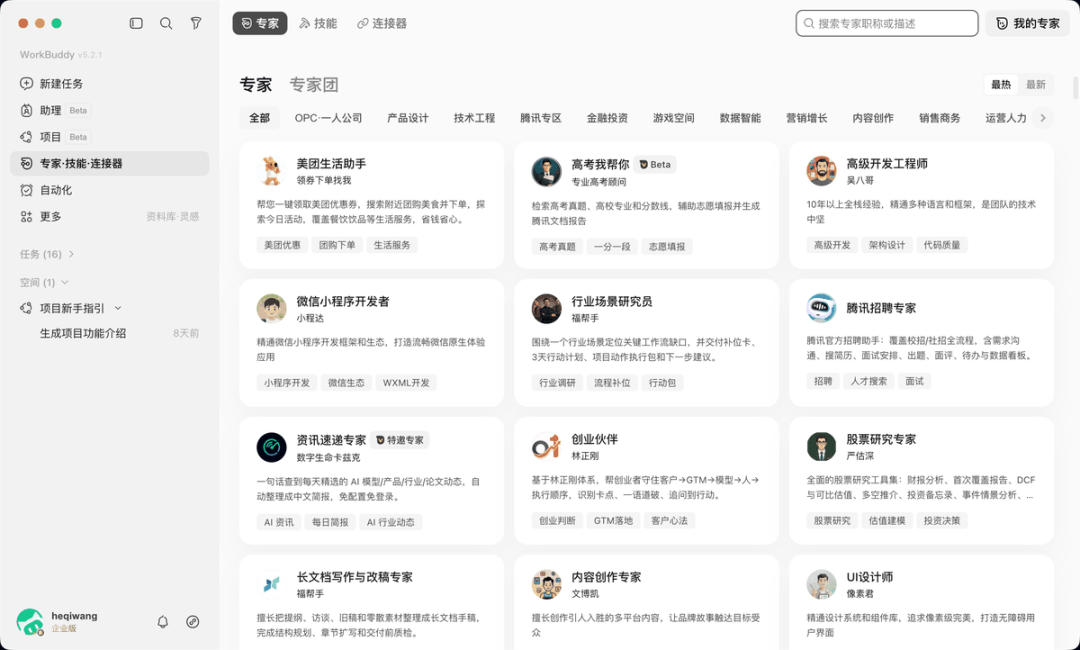Switch sorting to 最新
Image resolution: width=1080 pixels, height=650 pixels.
point(1035,85)
